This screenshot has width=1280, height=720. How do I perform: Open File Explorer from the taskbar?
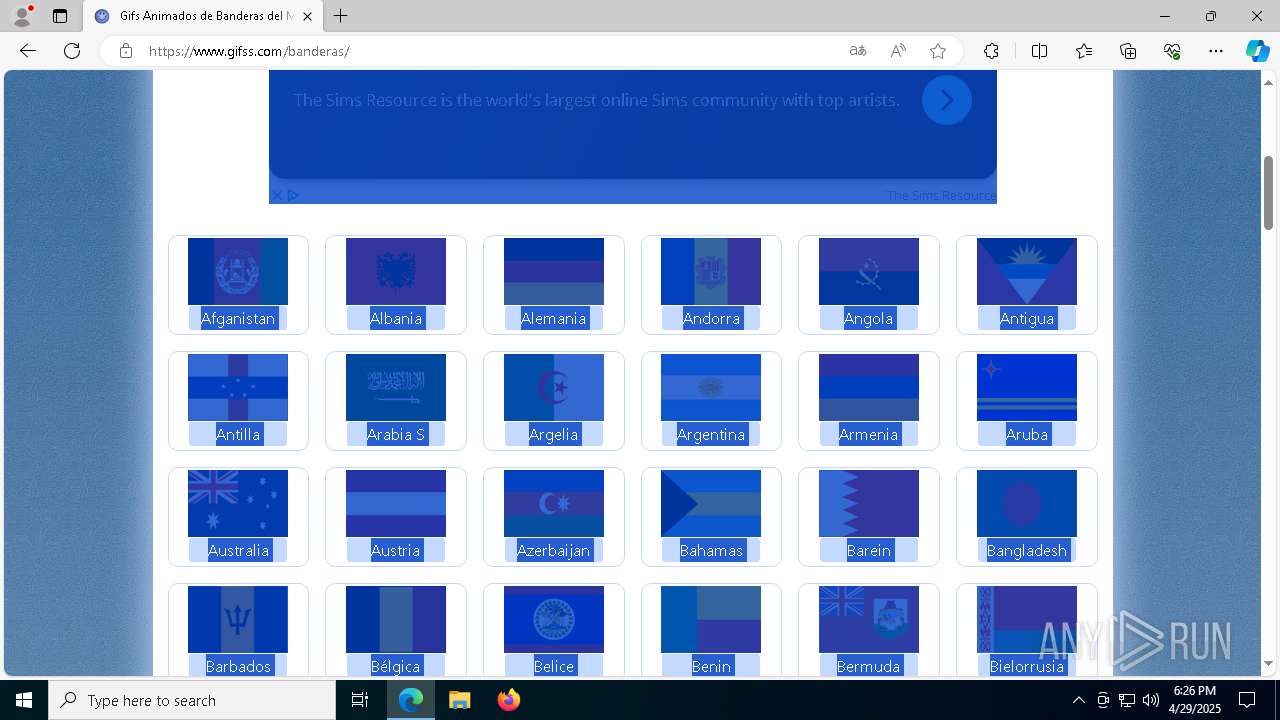pyautogui.click(x=459, y=700)
